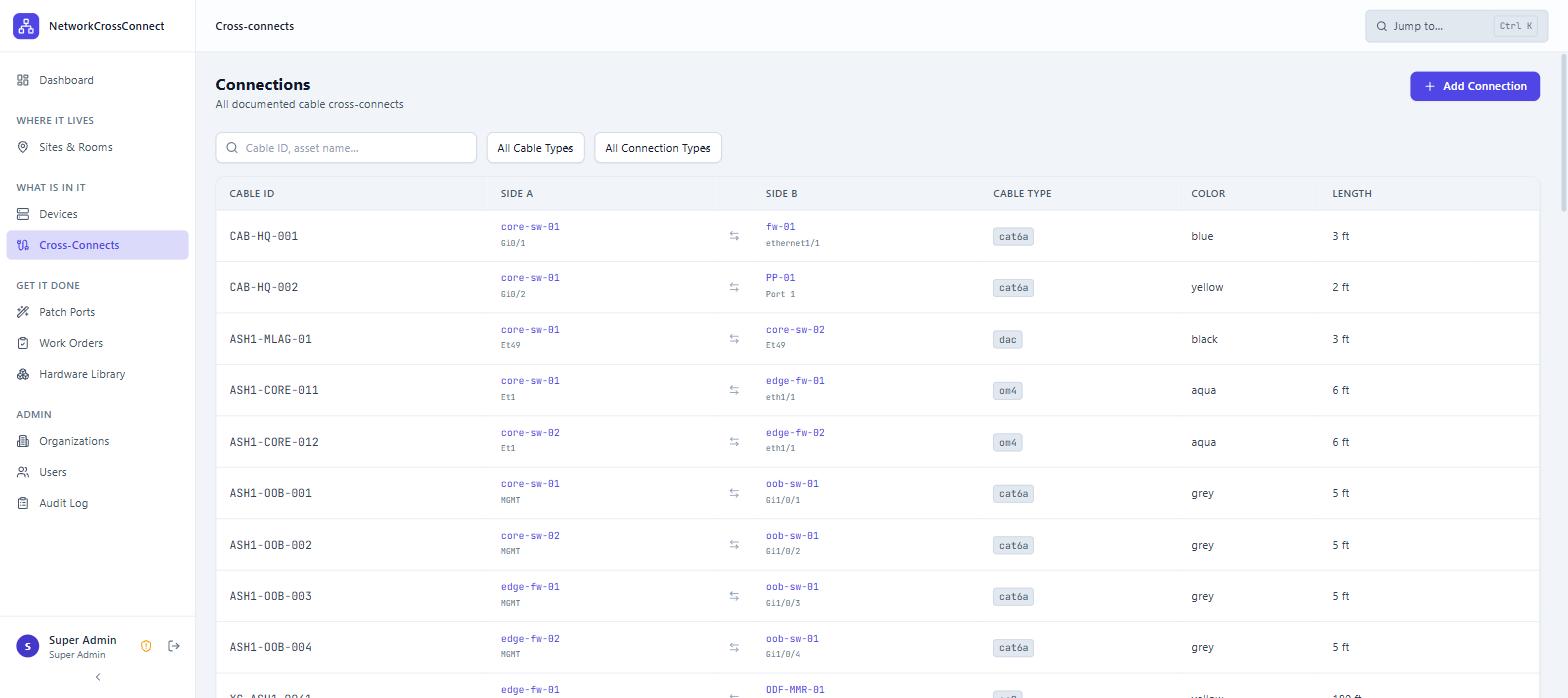Click the orange shield icon in user footer
The width and height of the screenshot is (1568, 698).
pos(146,646)
